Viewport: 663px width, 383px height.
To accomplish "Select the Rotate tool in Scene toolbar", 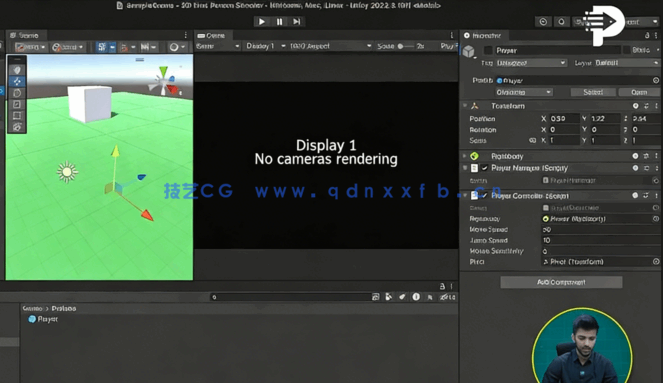I will click(x=17, y=93).
